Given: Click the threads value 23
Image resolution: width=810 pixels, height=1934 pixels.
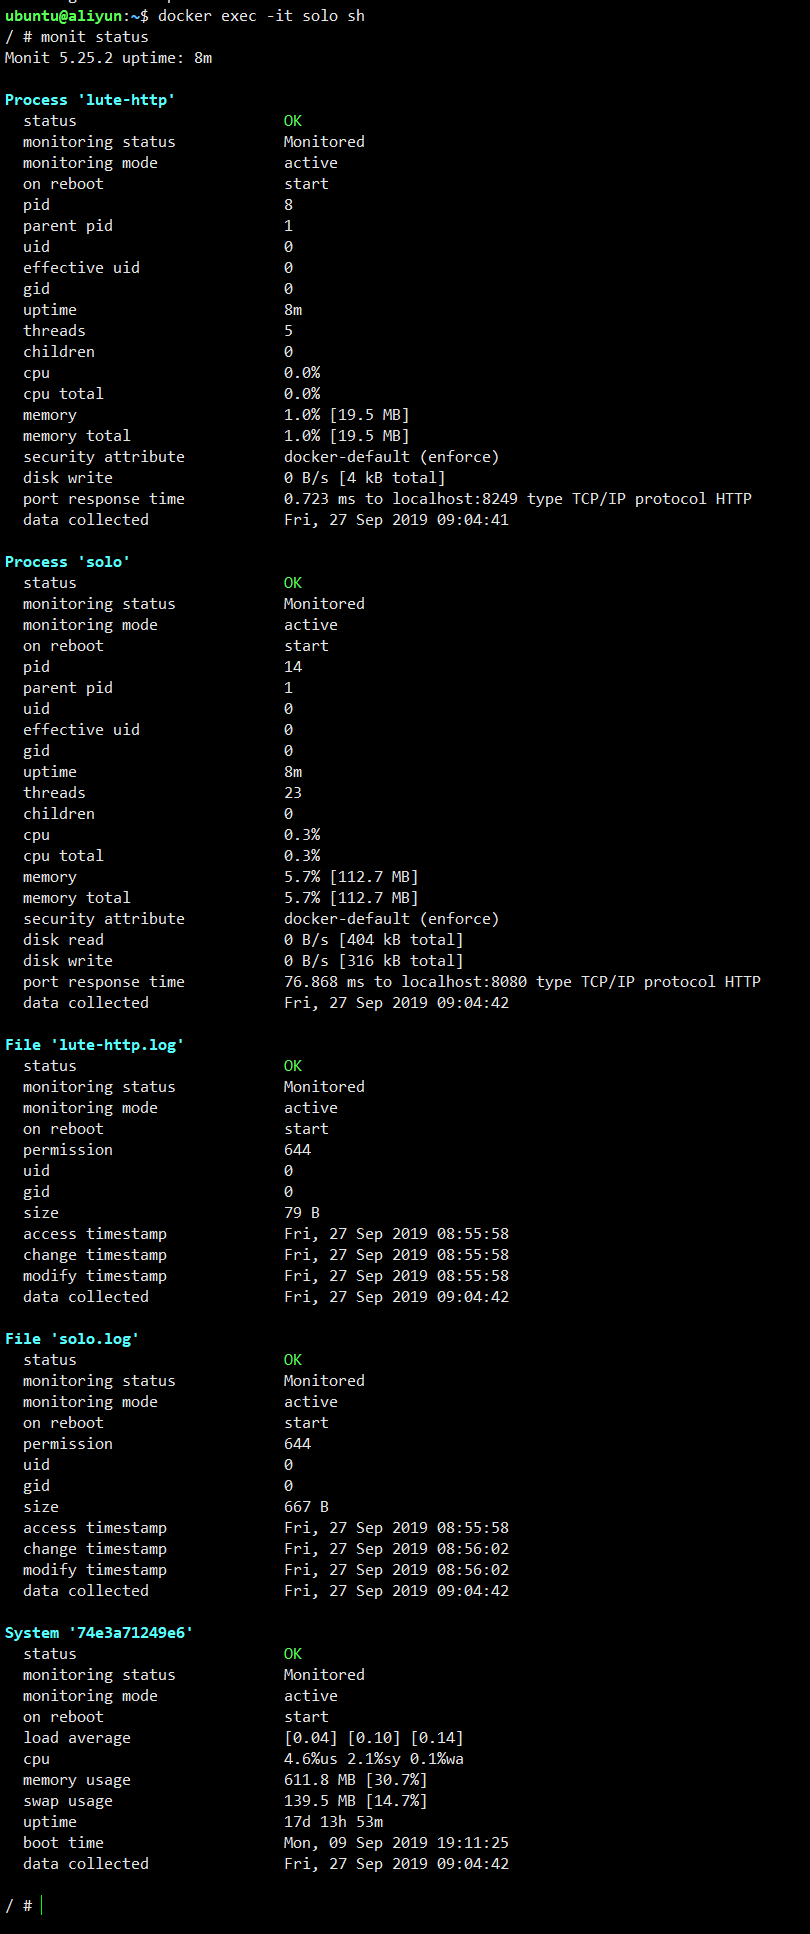Looking at the screenshot, I should 293,793.
